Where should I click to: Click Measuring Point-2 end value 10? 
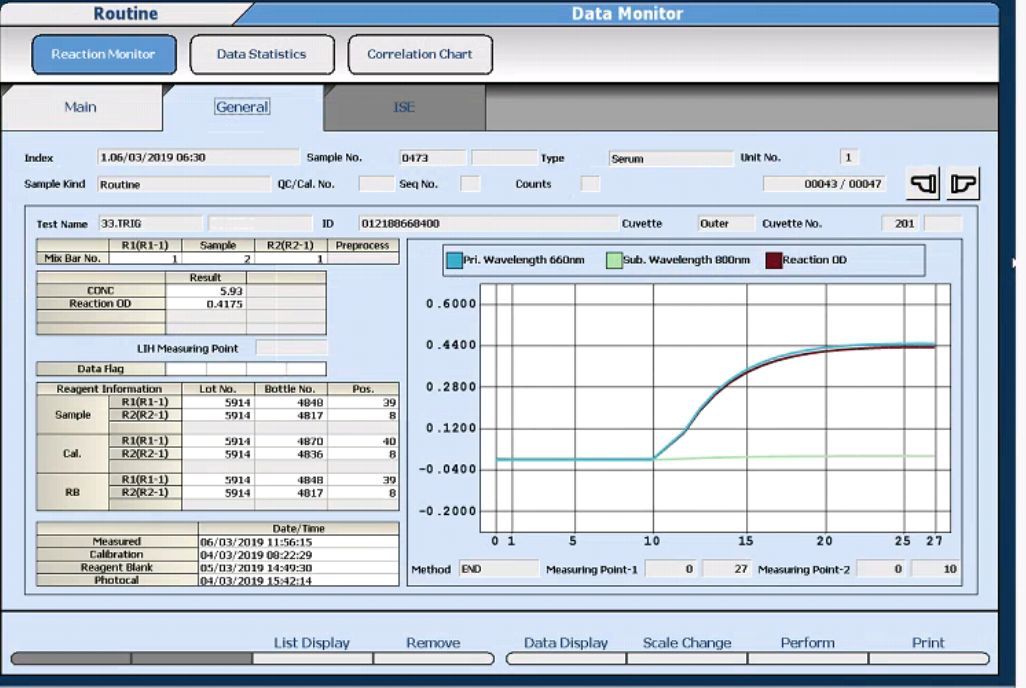pos(936,570)
